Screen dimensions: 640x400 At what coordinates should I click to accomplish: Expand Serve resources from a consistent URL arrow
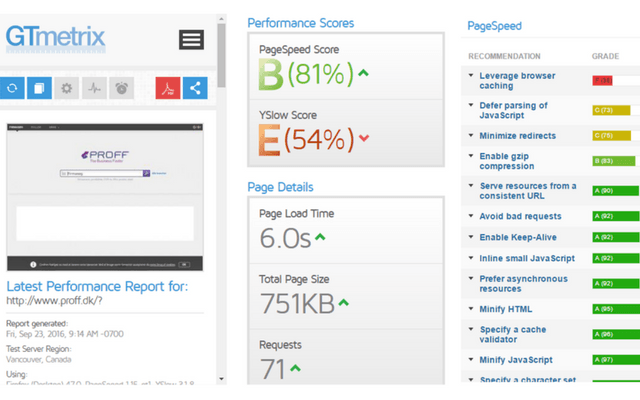[471, 186]
